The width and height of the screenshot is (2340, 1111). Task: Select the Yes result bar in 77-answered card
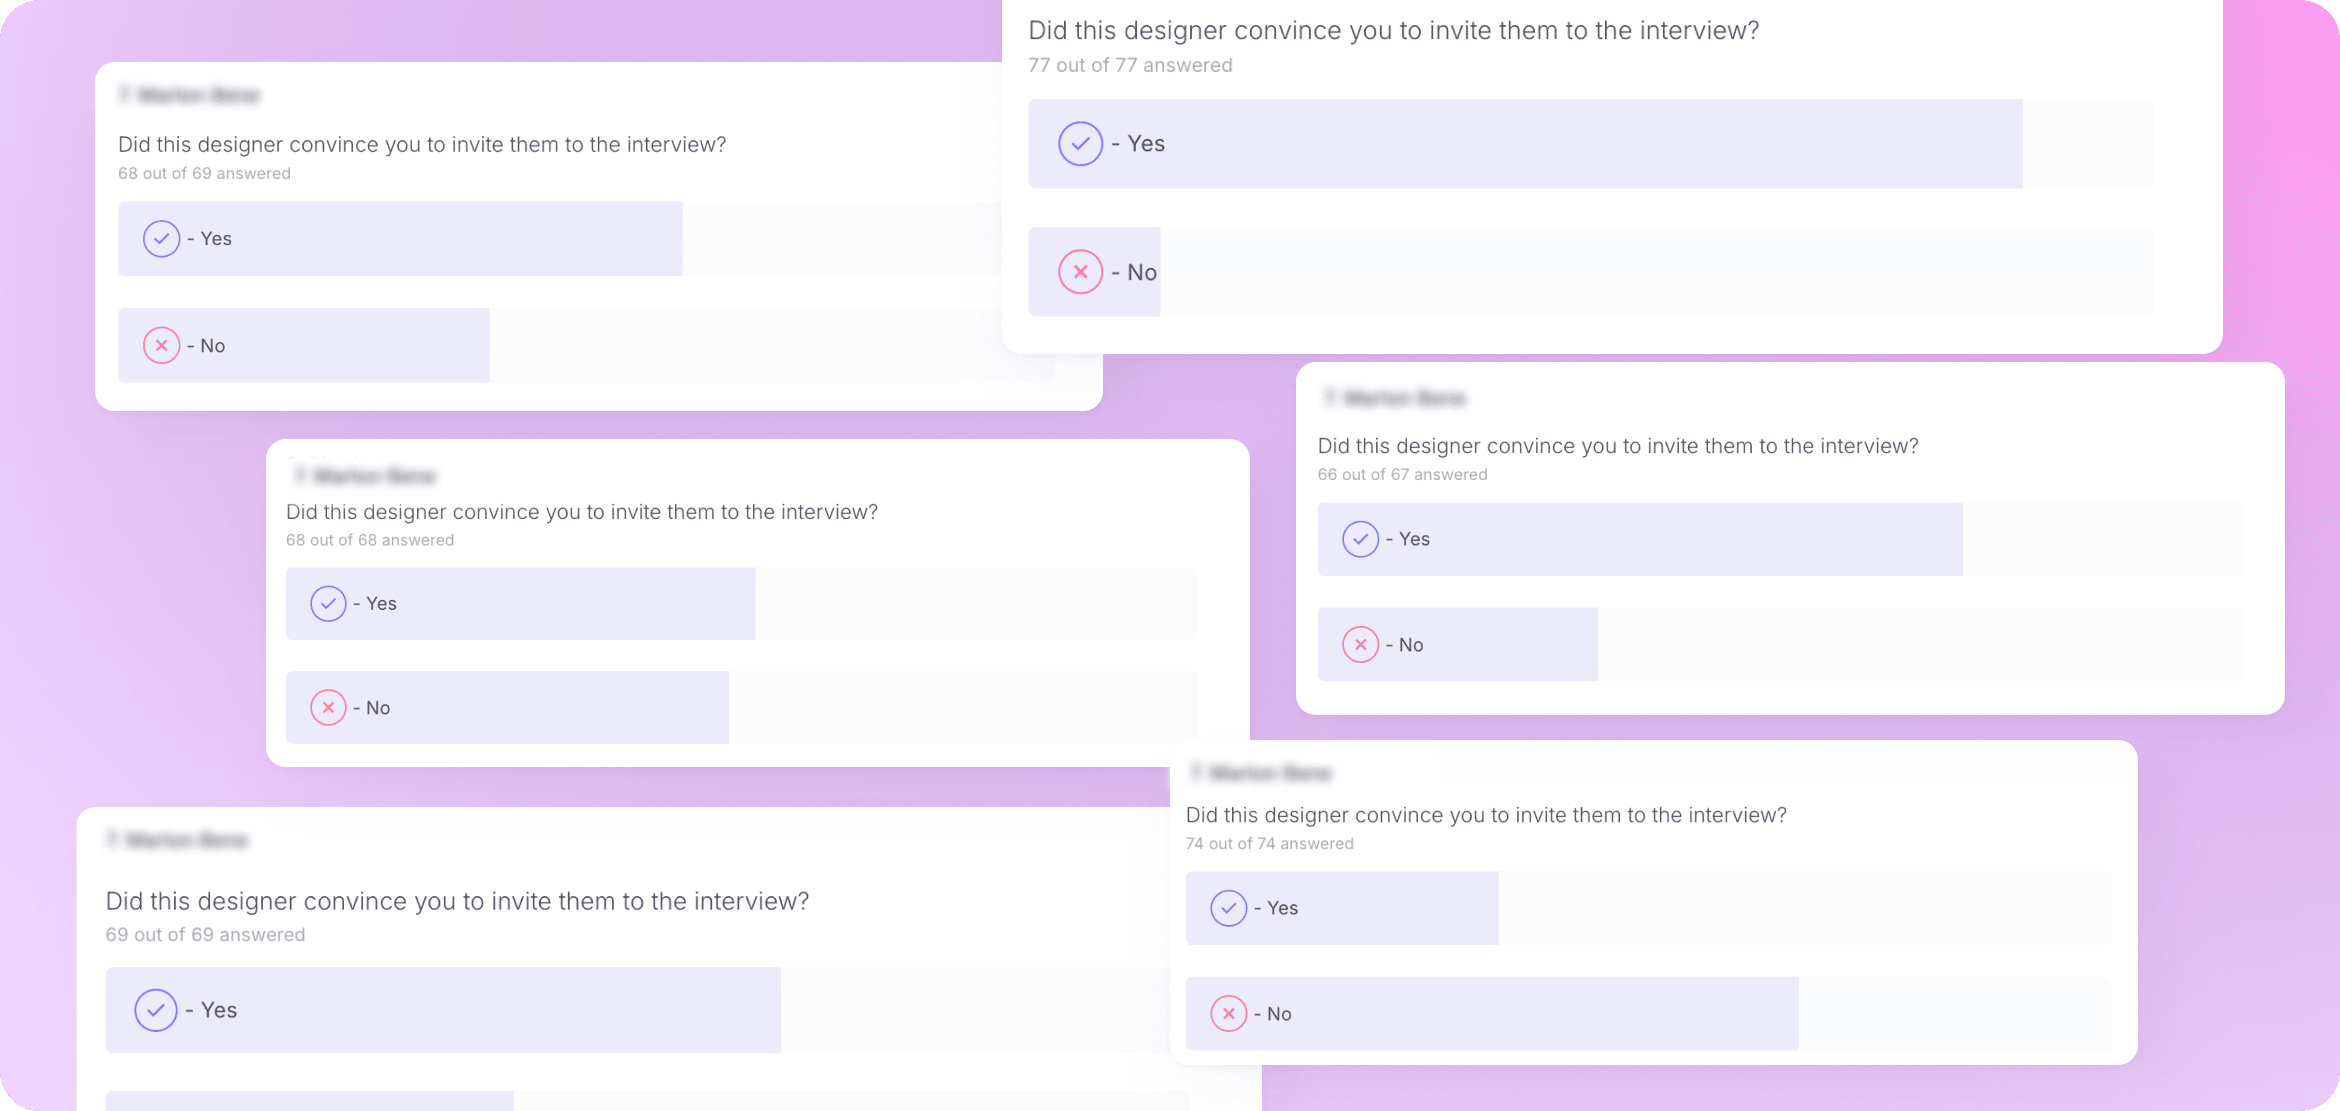(x=1590, y=144)
